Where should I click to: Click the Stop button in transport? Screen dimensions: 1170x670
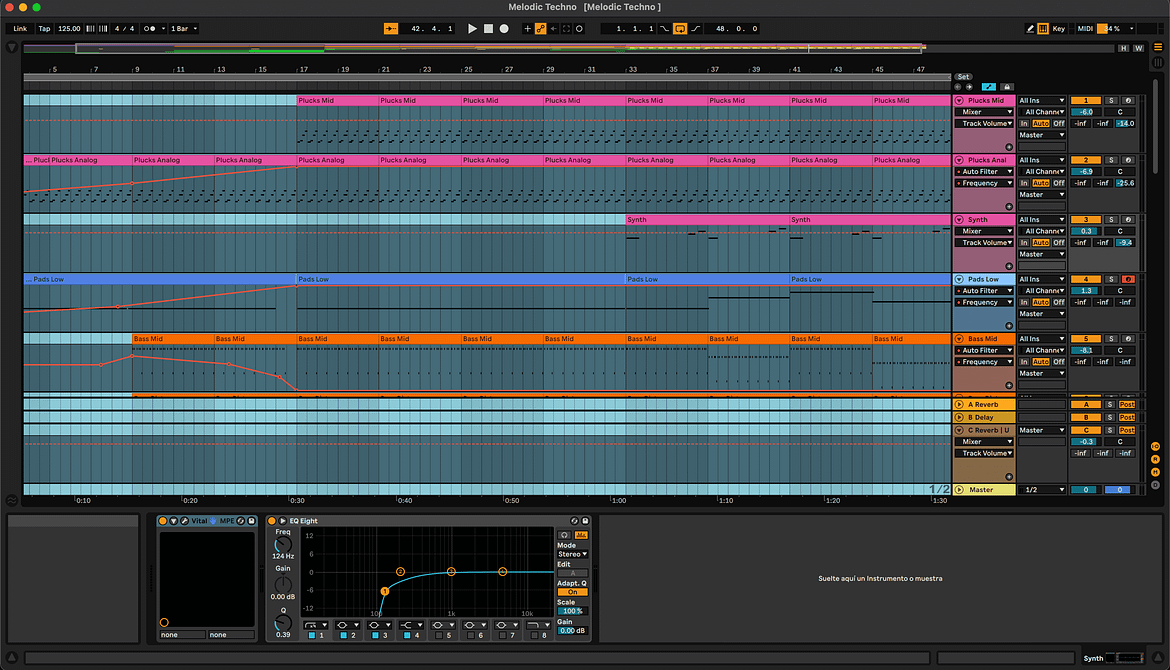click(488, 29)
